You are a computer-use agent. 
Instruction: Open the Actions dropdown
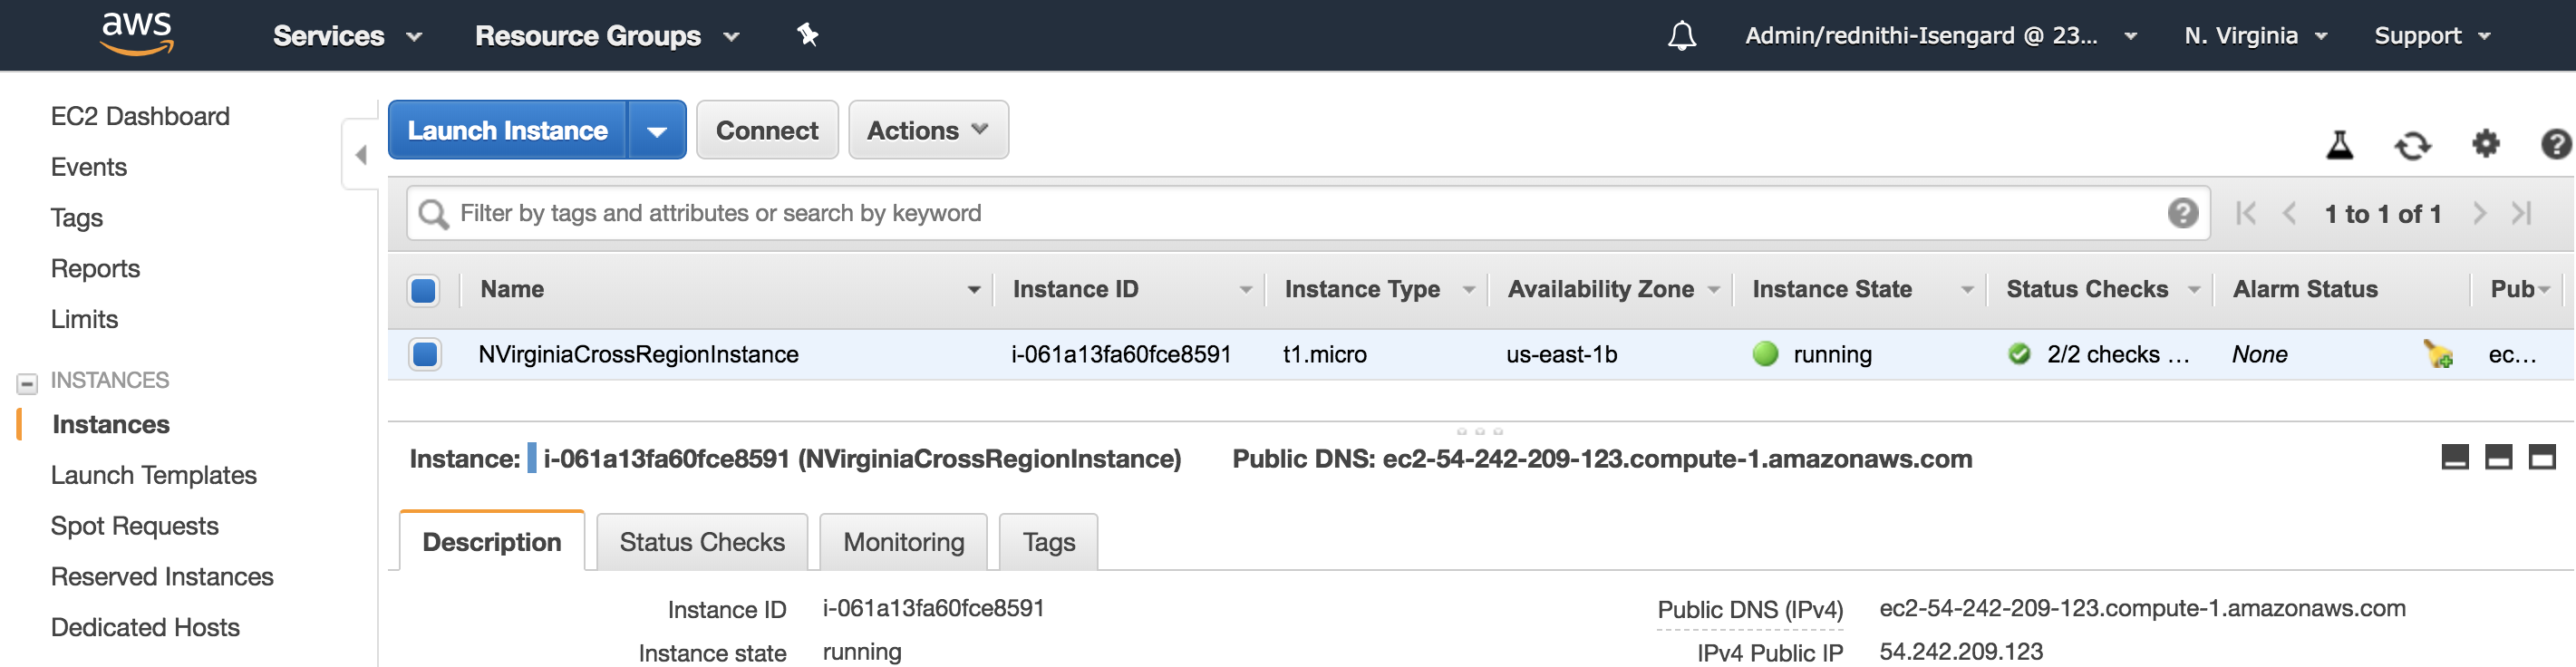coord(928,130)
